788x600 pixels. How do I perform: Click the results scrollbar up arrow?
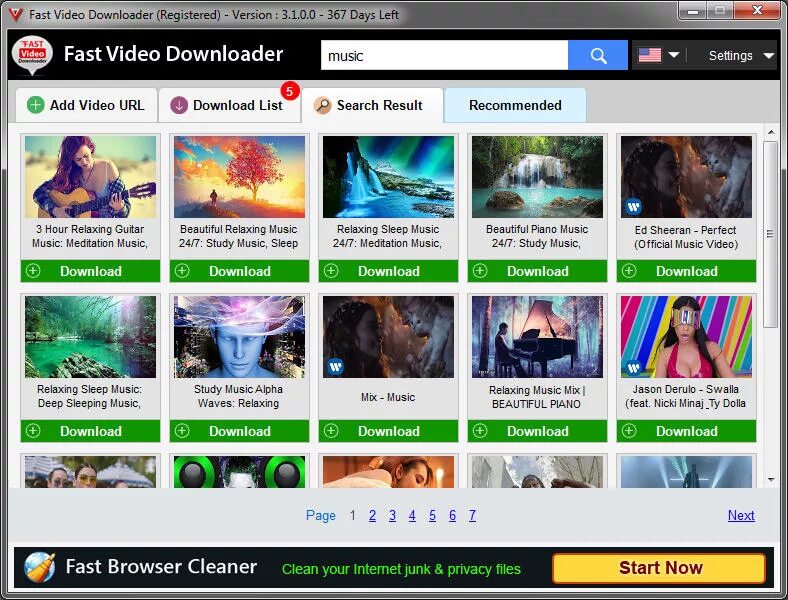(x=771, y=132)
